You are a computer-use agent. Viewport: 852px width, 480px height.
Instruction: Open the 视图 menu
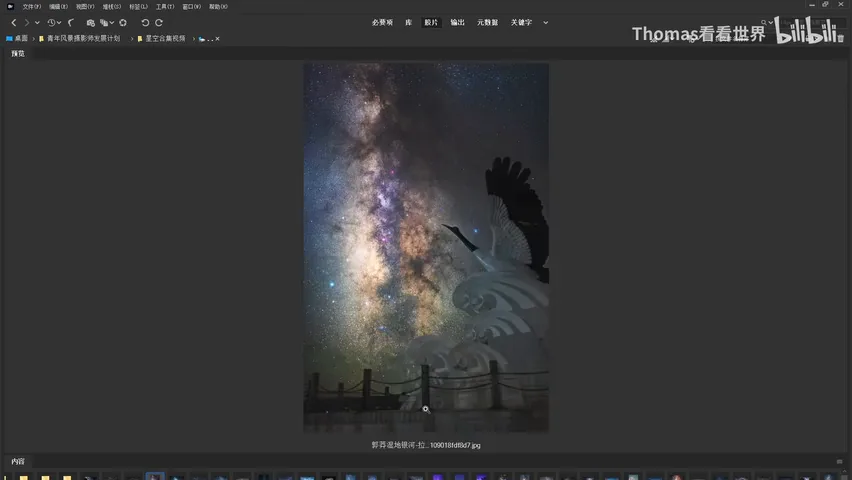tap(85, 7)
